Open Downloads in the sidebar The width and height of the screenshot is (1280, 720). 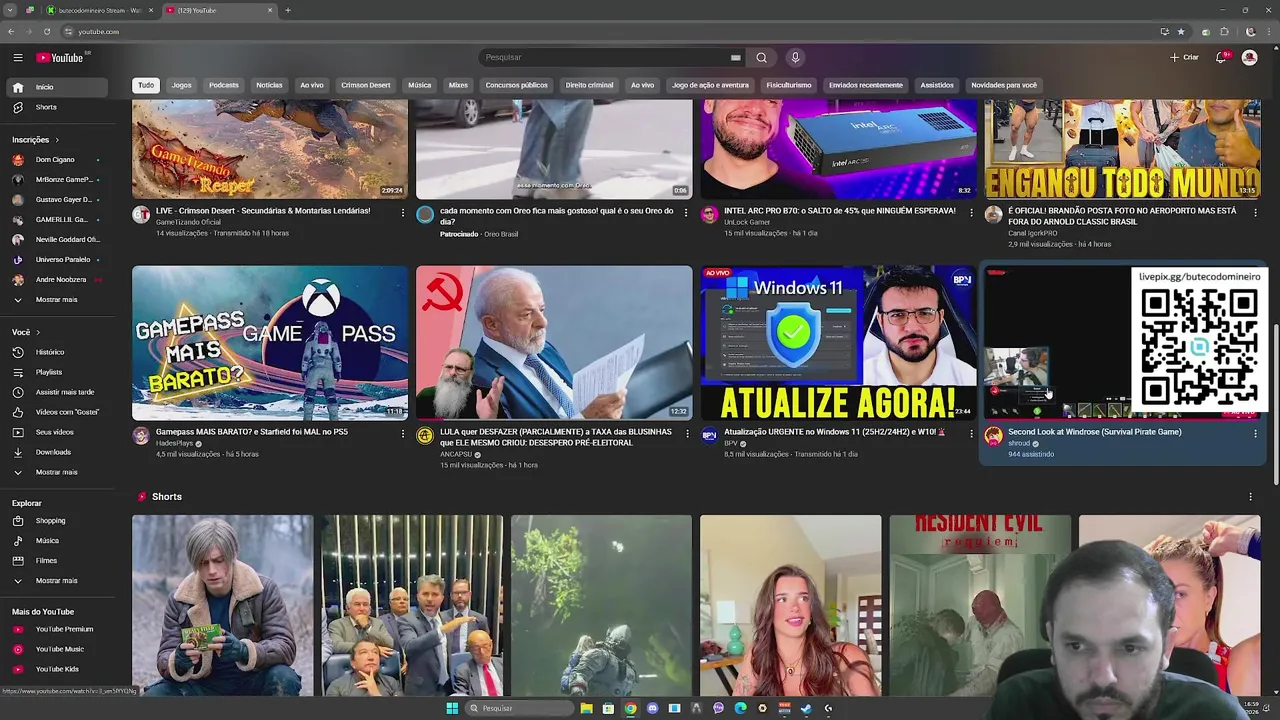[58, 452]
